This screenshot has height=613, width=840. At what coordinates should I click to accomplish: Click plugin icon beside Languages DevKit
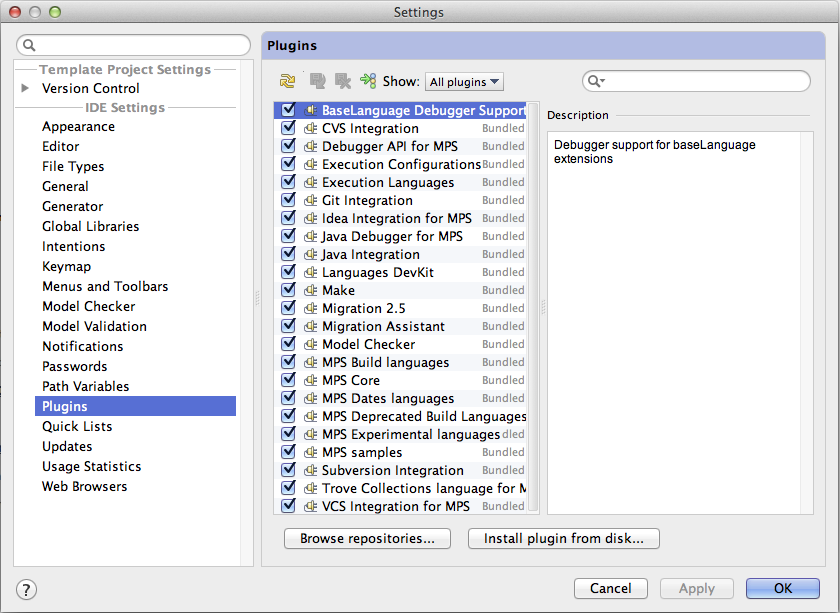click(311, 273)
